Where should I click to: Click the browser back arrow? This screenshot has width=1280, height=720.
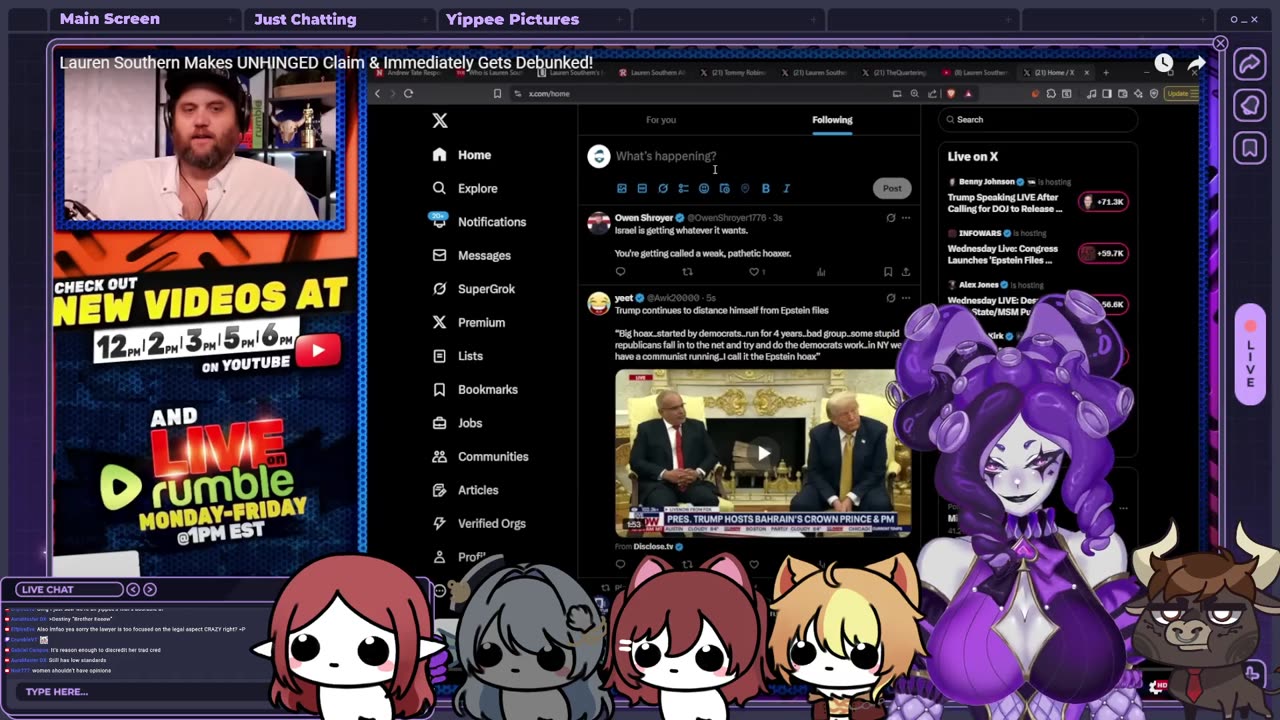[377, 93]
